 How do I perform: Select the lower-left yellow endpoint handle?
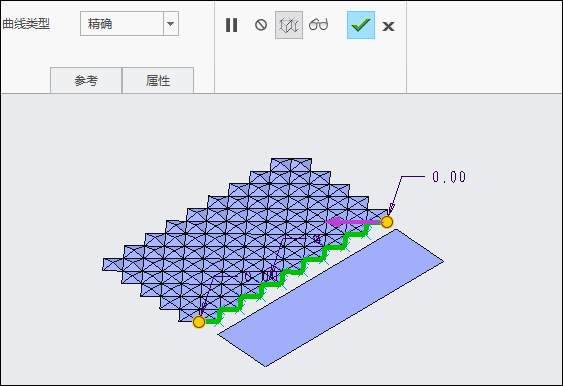pos(199,322)
